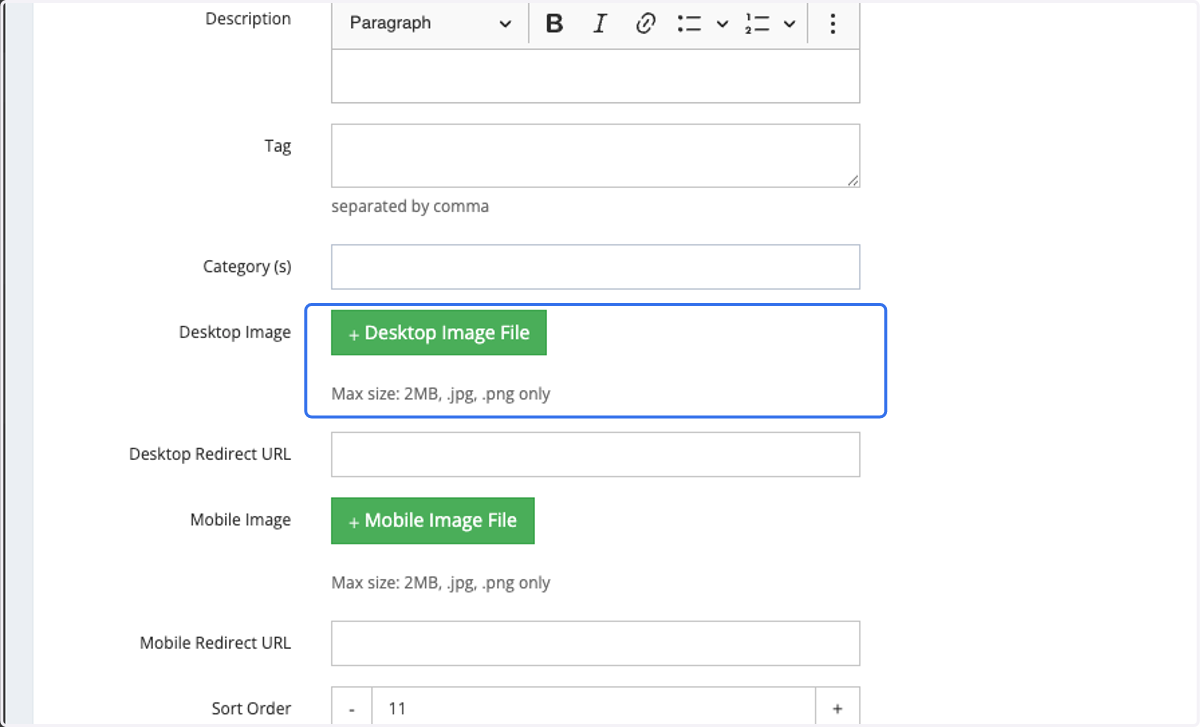This screenshot has width=1200, height=727.
Task: Click the Tag box resize handle
Action: point(853,180)
